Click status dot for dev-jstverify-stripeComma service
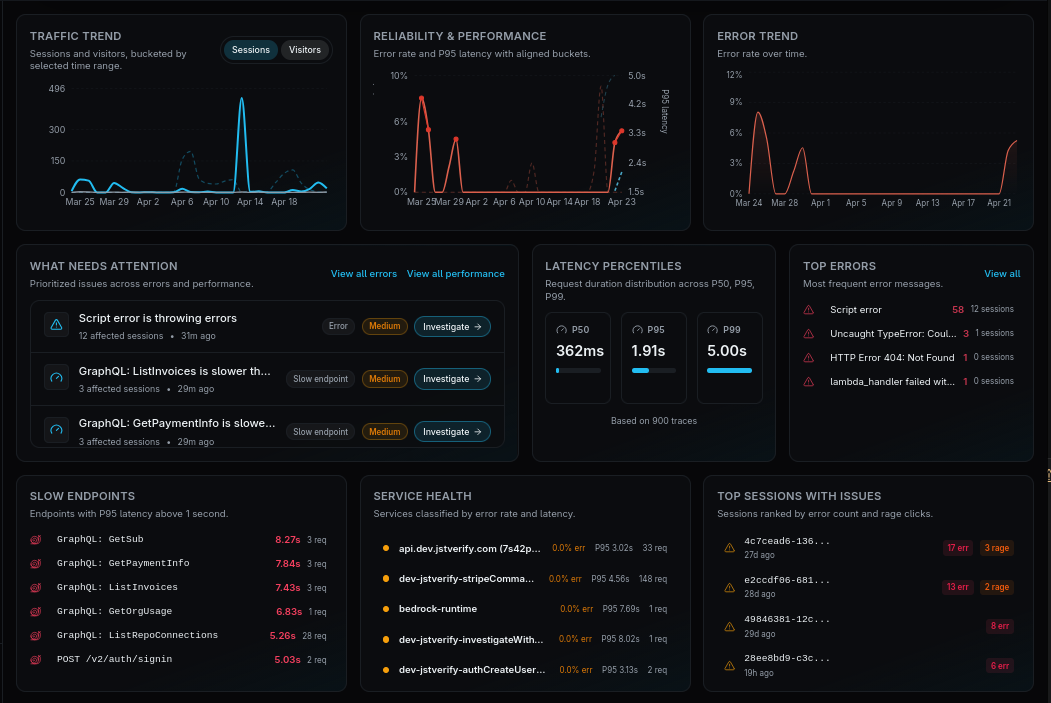This screenshot has width=1051, height=703. (386, 578)
